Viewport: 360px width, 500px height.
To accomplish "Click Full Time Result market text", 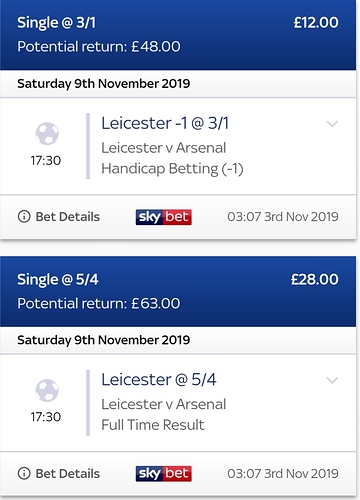I will [153, 425].
